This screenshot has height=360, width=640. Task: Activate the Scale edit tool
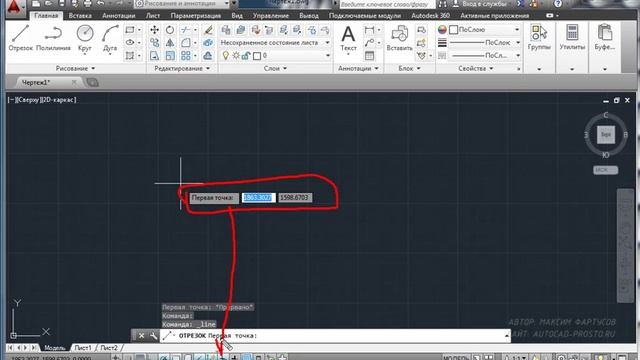point(170,55)
